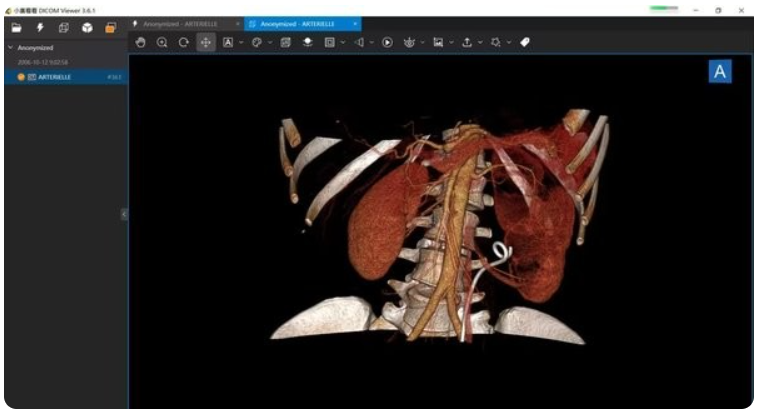This screenshot has width=758, height=414.
Task: Open the dropdown arrow beside the palette icon
Action: [x=270, y=42]
